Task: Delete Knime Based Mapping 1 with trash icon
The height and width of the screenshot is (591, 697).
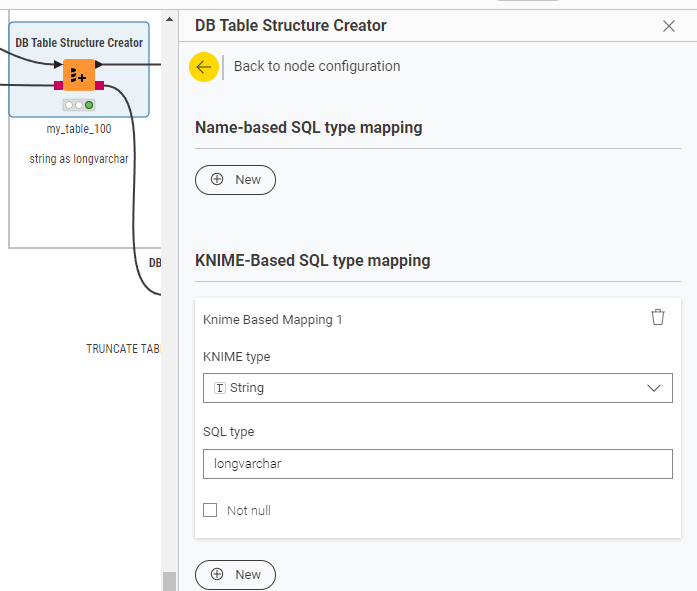Action: [x=657, y=317]
